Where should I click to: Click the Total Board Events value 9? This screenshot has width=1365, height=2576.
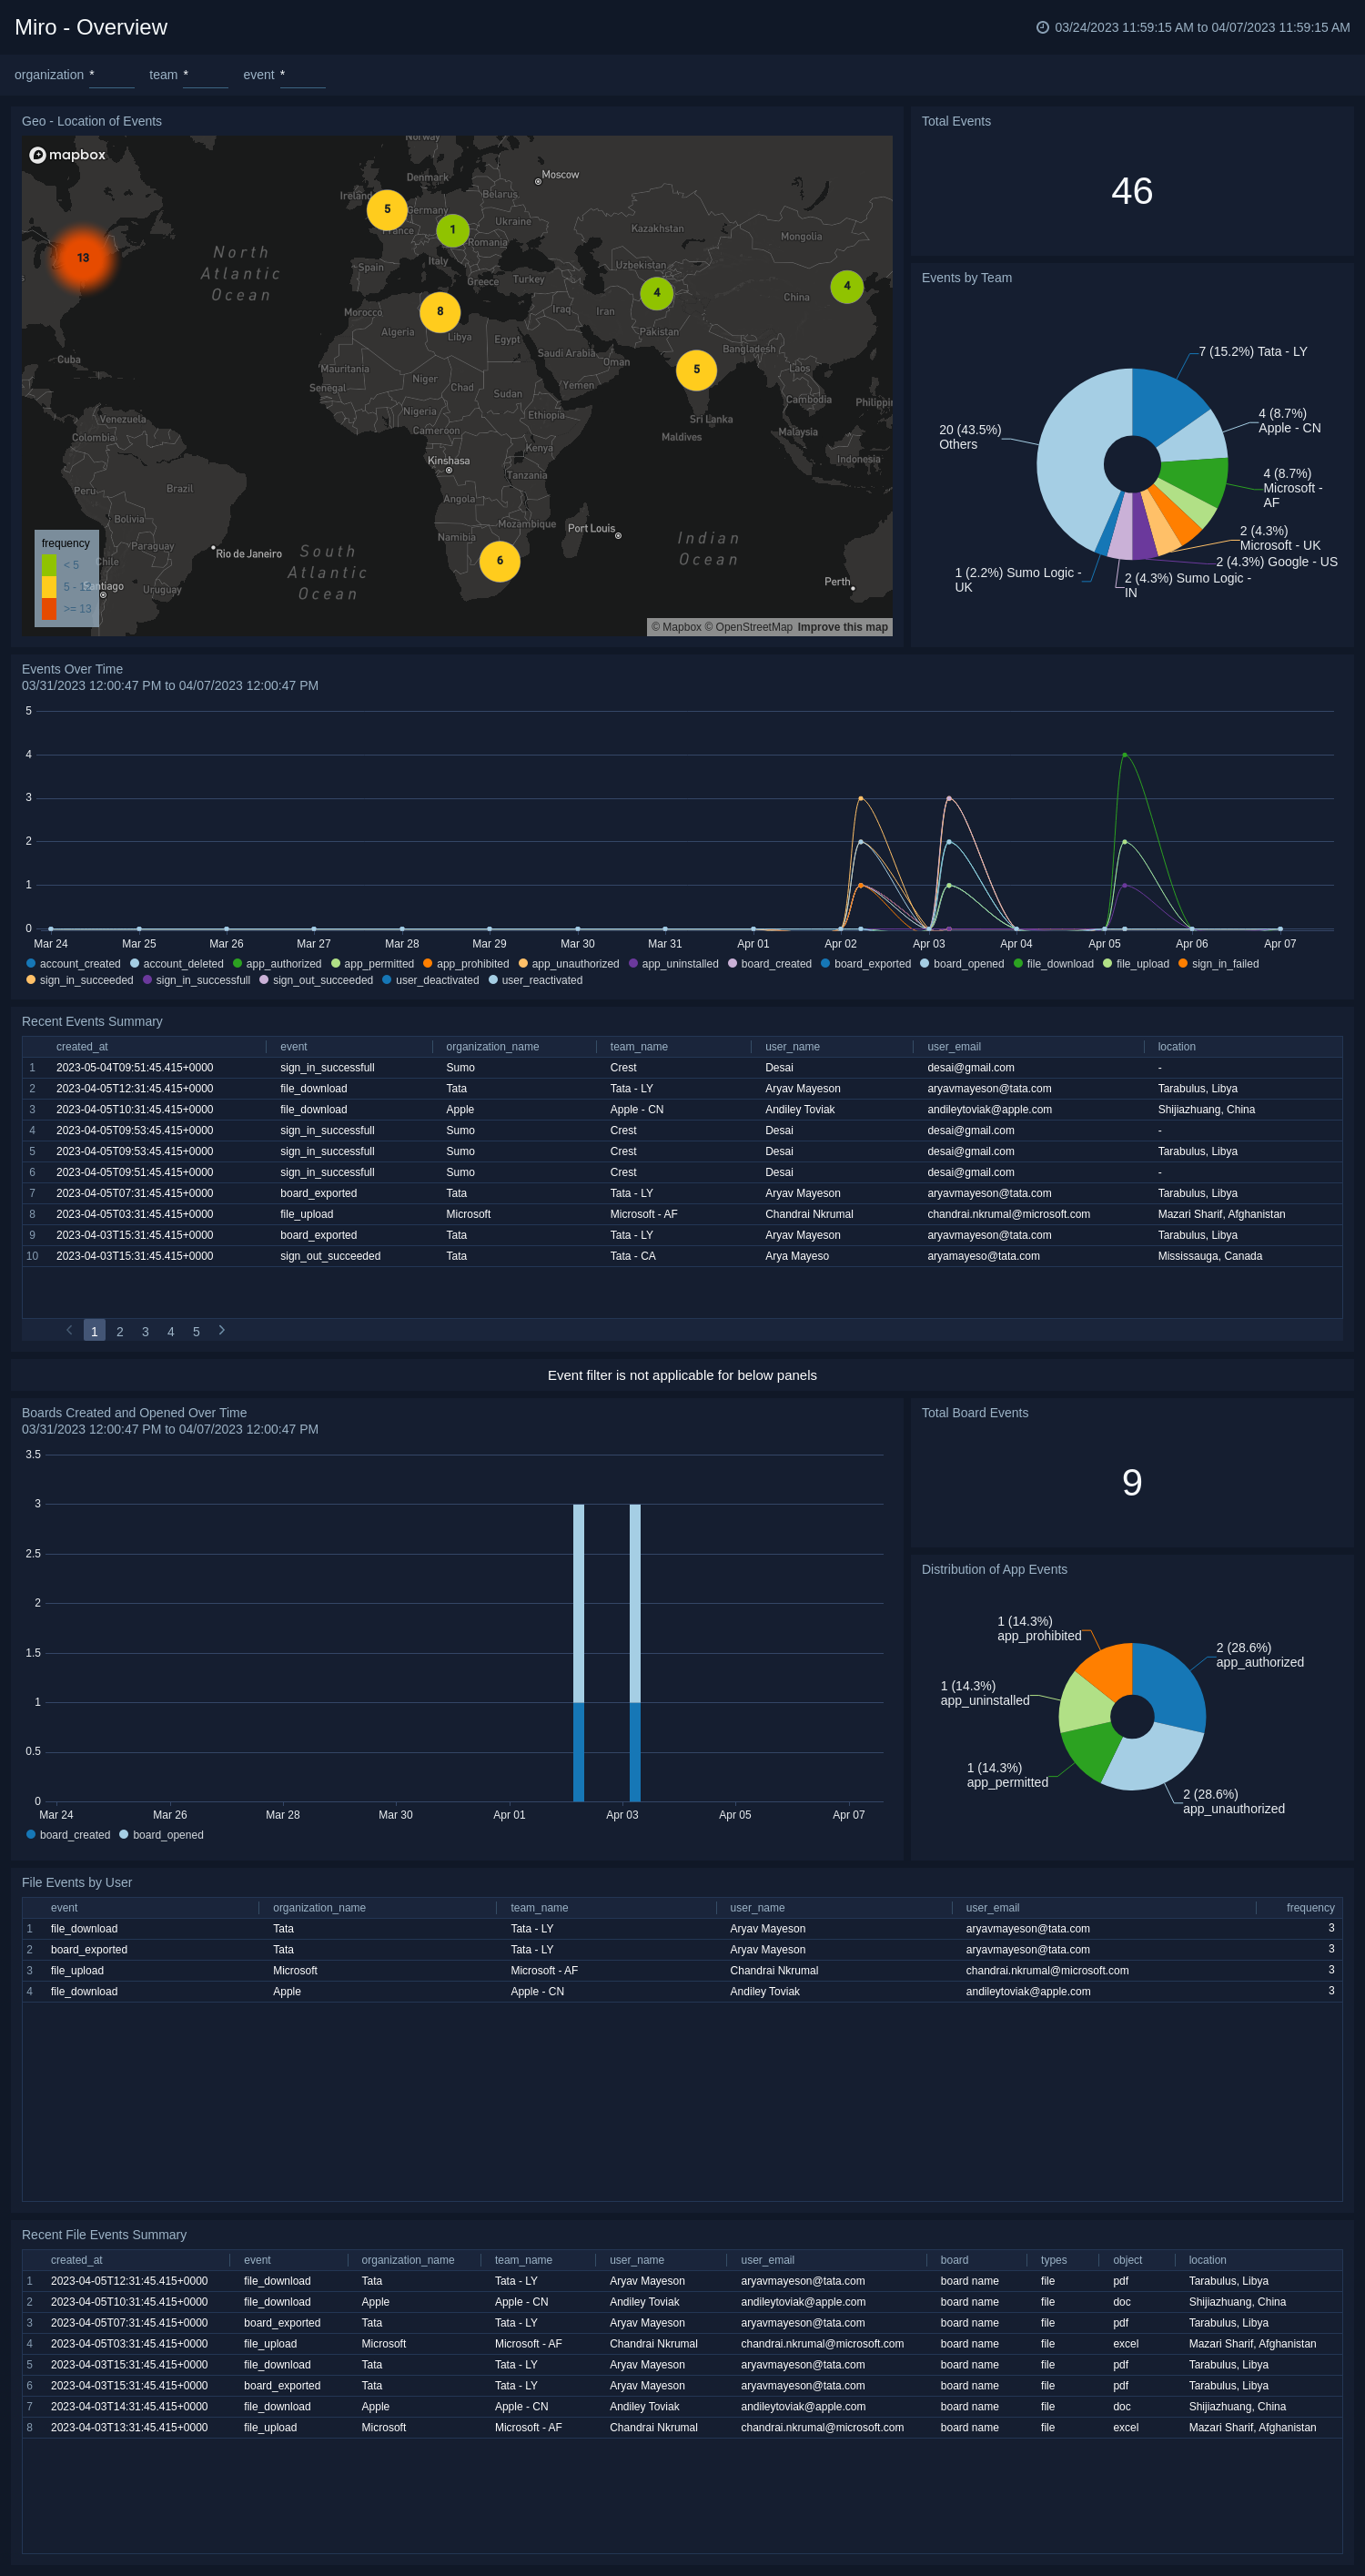[x=1132, y=1483]
